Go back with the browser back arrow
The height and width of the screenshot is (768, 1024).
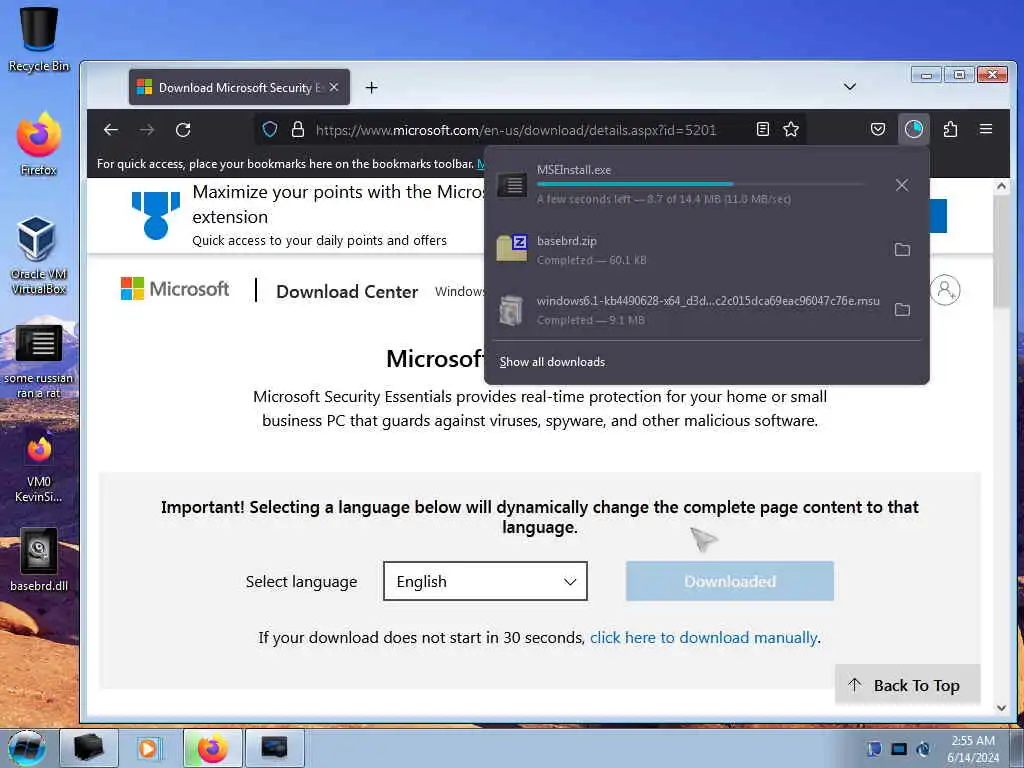point(111,130)
